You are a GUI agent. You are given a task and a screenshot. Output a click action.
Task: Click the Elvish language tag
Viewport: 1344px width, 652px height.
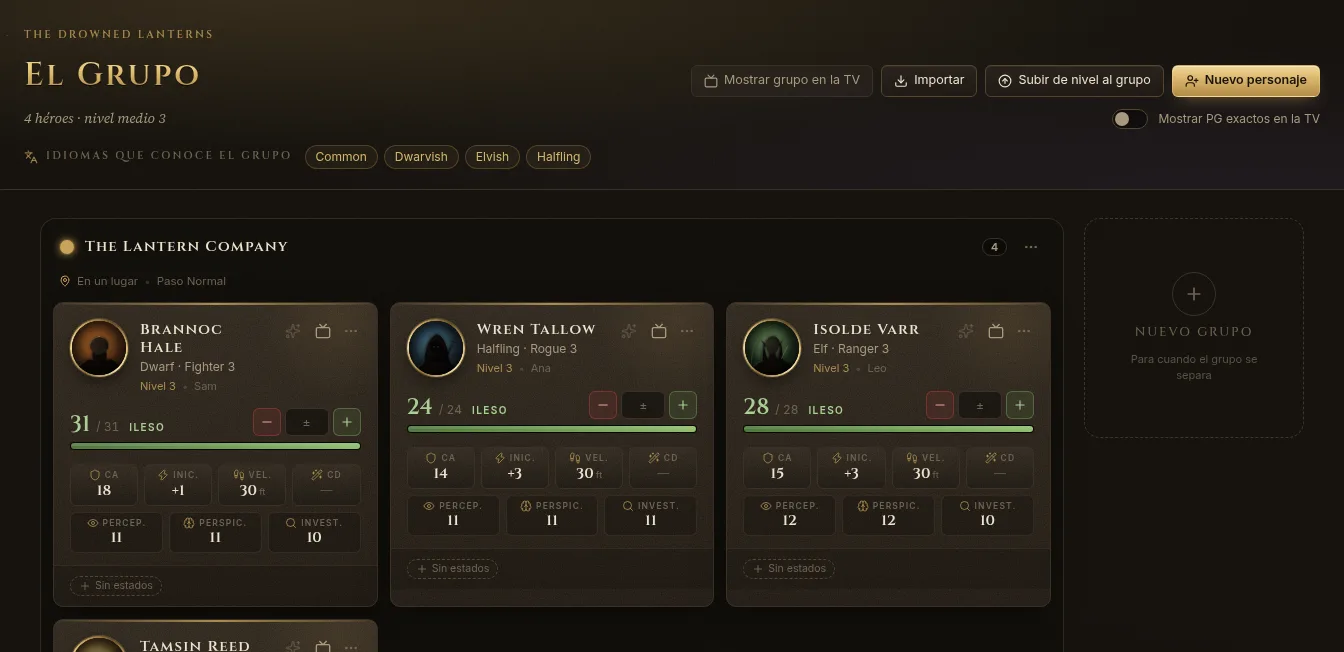[492, 157]
